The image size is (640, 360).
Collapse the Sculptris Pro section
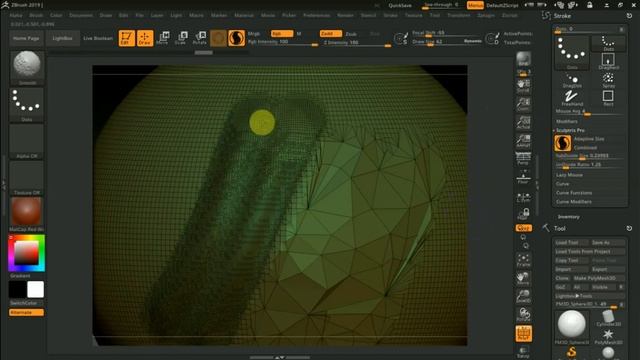[x=570, y=130]
